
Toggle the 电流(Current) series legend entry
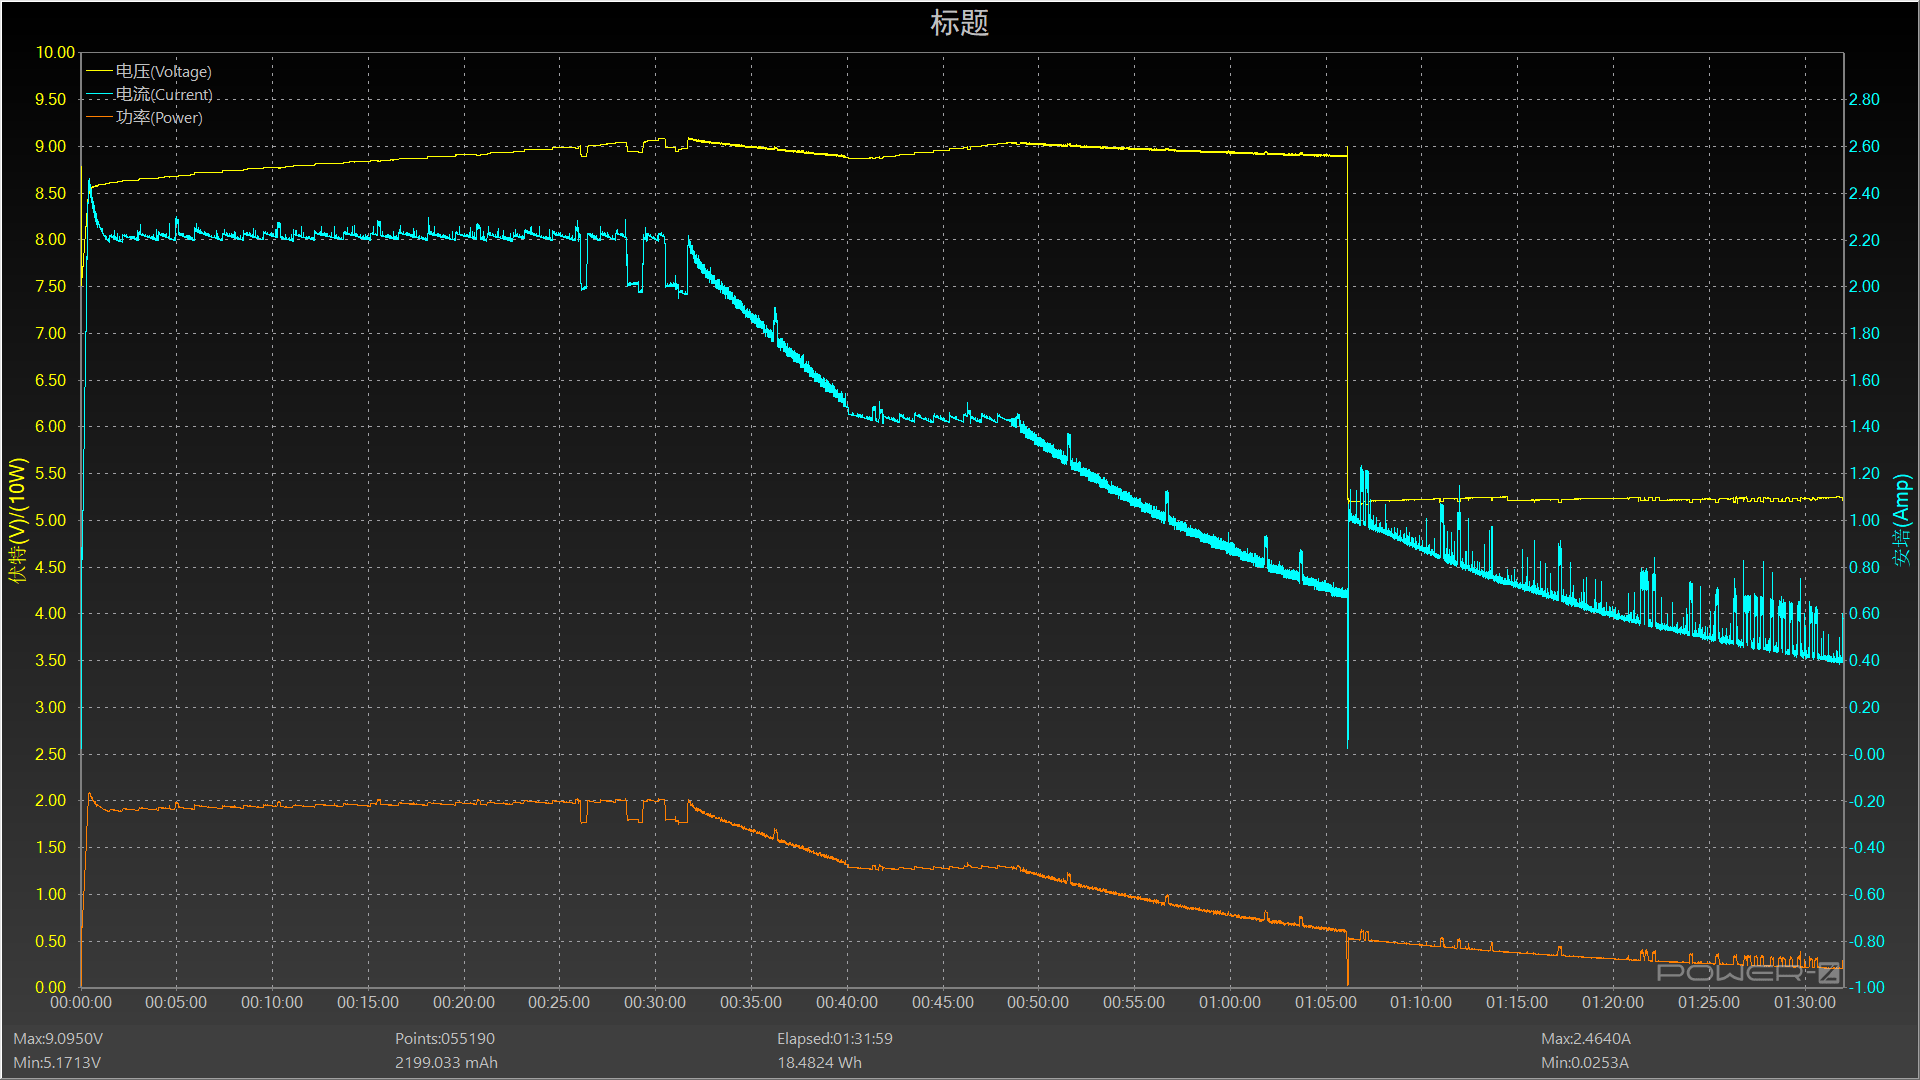pos(163,94)
